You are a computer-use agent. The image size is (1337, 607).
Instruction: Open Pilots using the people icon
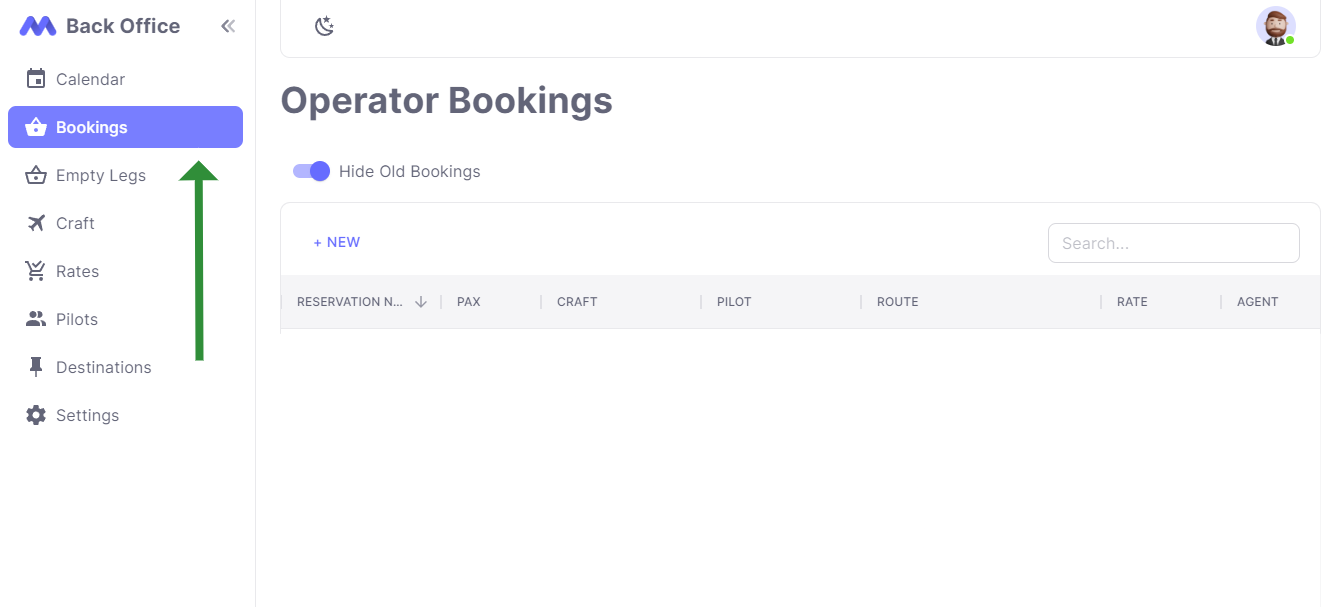(36, 319)
